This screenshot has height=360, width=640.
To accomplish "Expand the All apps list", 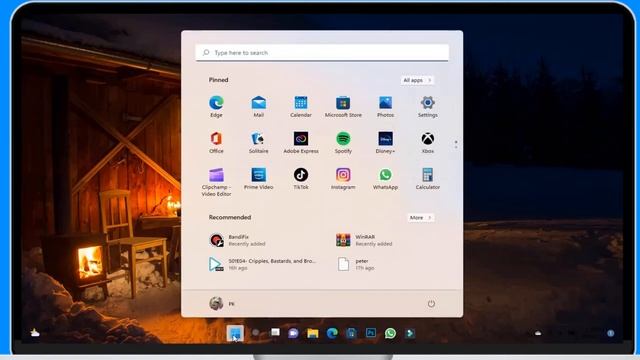I will click(x=417, y=80).
